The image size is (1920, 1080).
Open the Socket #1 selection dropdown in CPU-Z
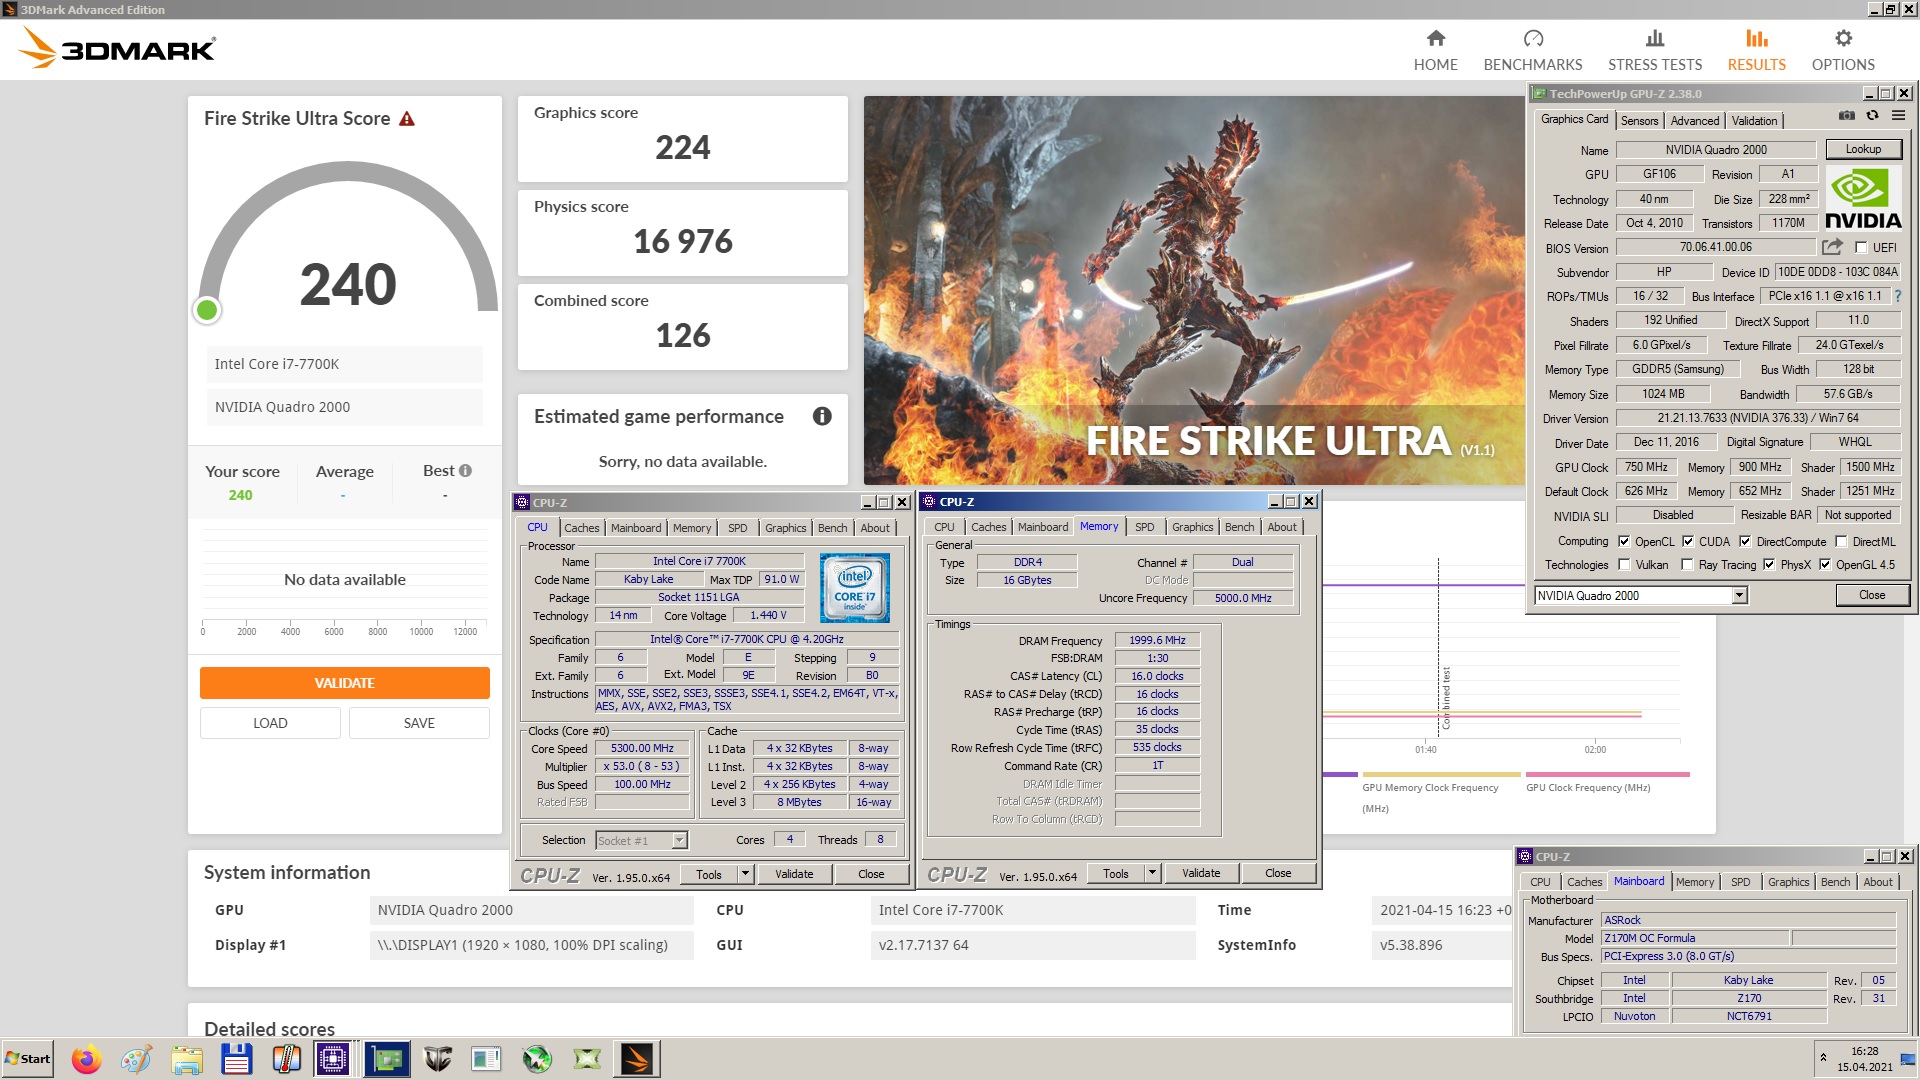click(679, 840)
